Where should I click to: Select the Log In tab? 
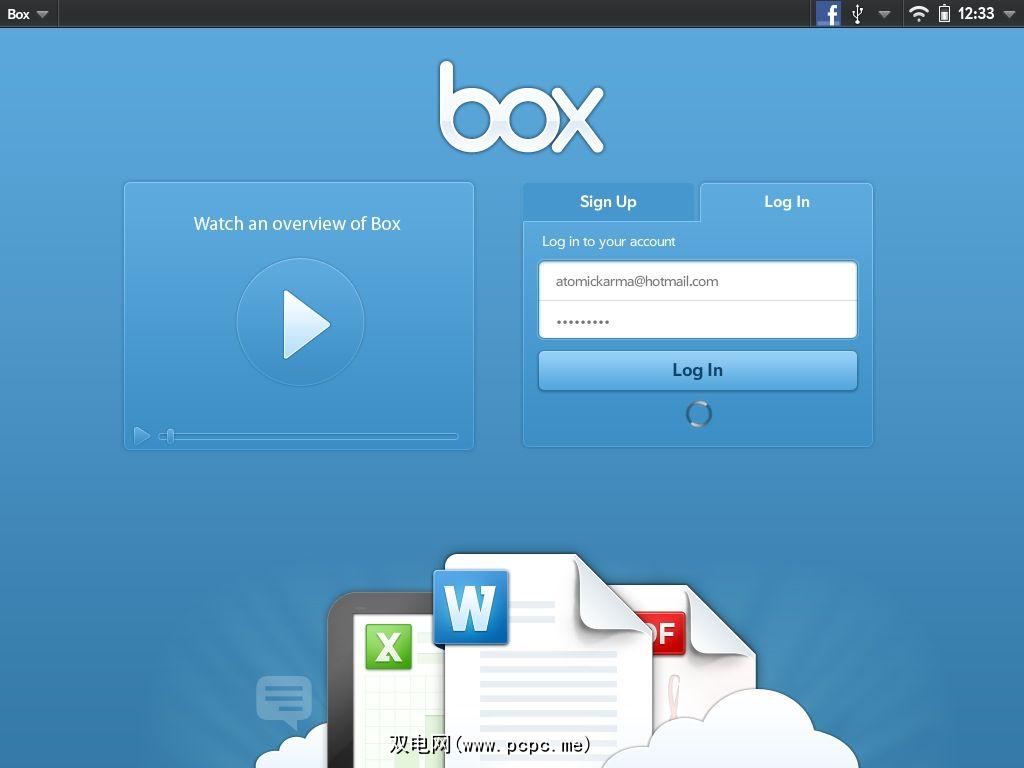tap(786, 202)
